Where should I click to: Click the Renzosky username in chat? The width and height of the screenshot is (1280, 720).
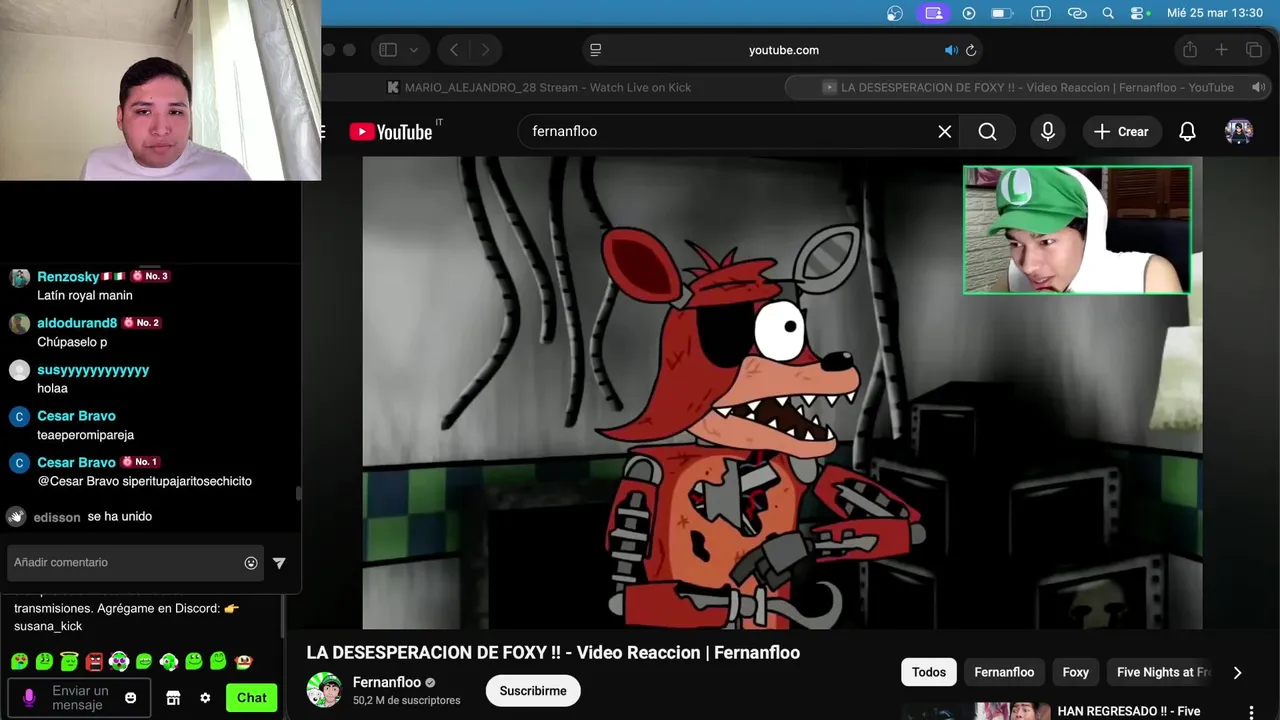click(x=68, y=276)
